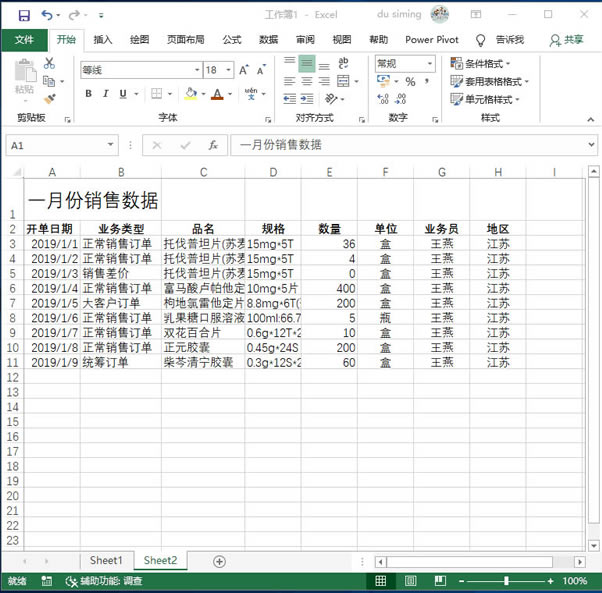
Task: Select cell containing 富马酸卢帕他定
Action: click(203, 288)
